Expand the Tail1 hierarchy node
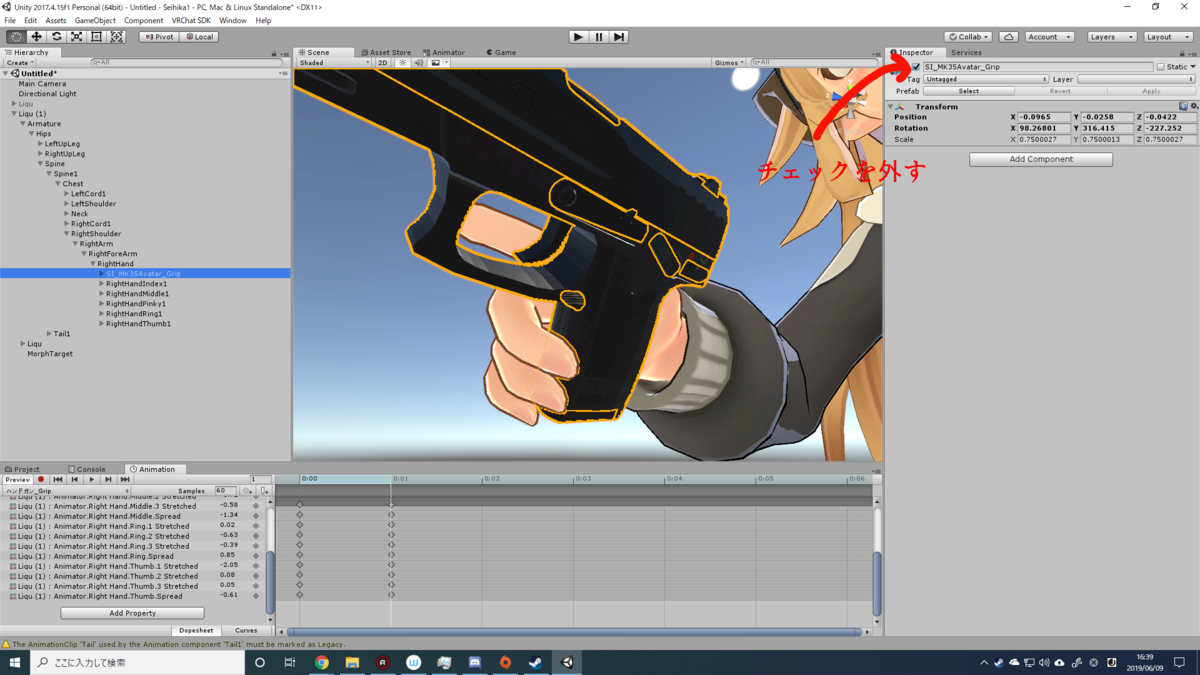Image resolution: width=1200 pixels, height=675 pixels. click(x=48, y=334)
